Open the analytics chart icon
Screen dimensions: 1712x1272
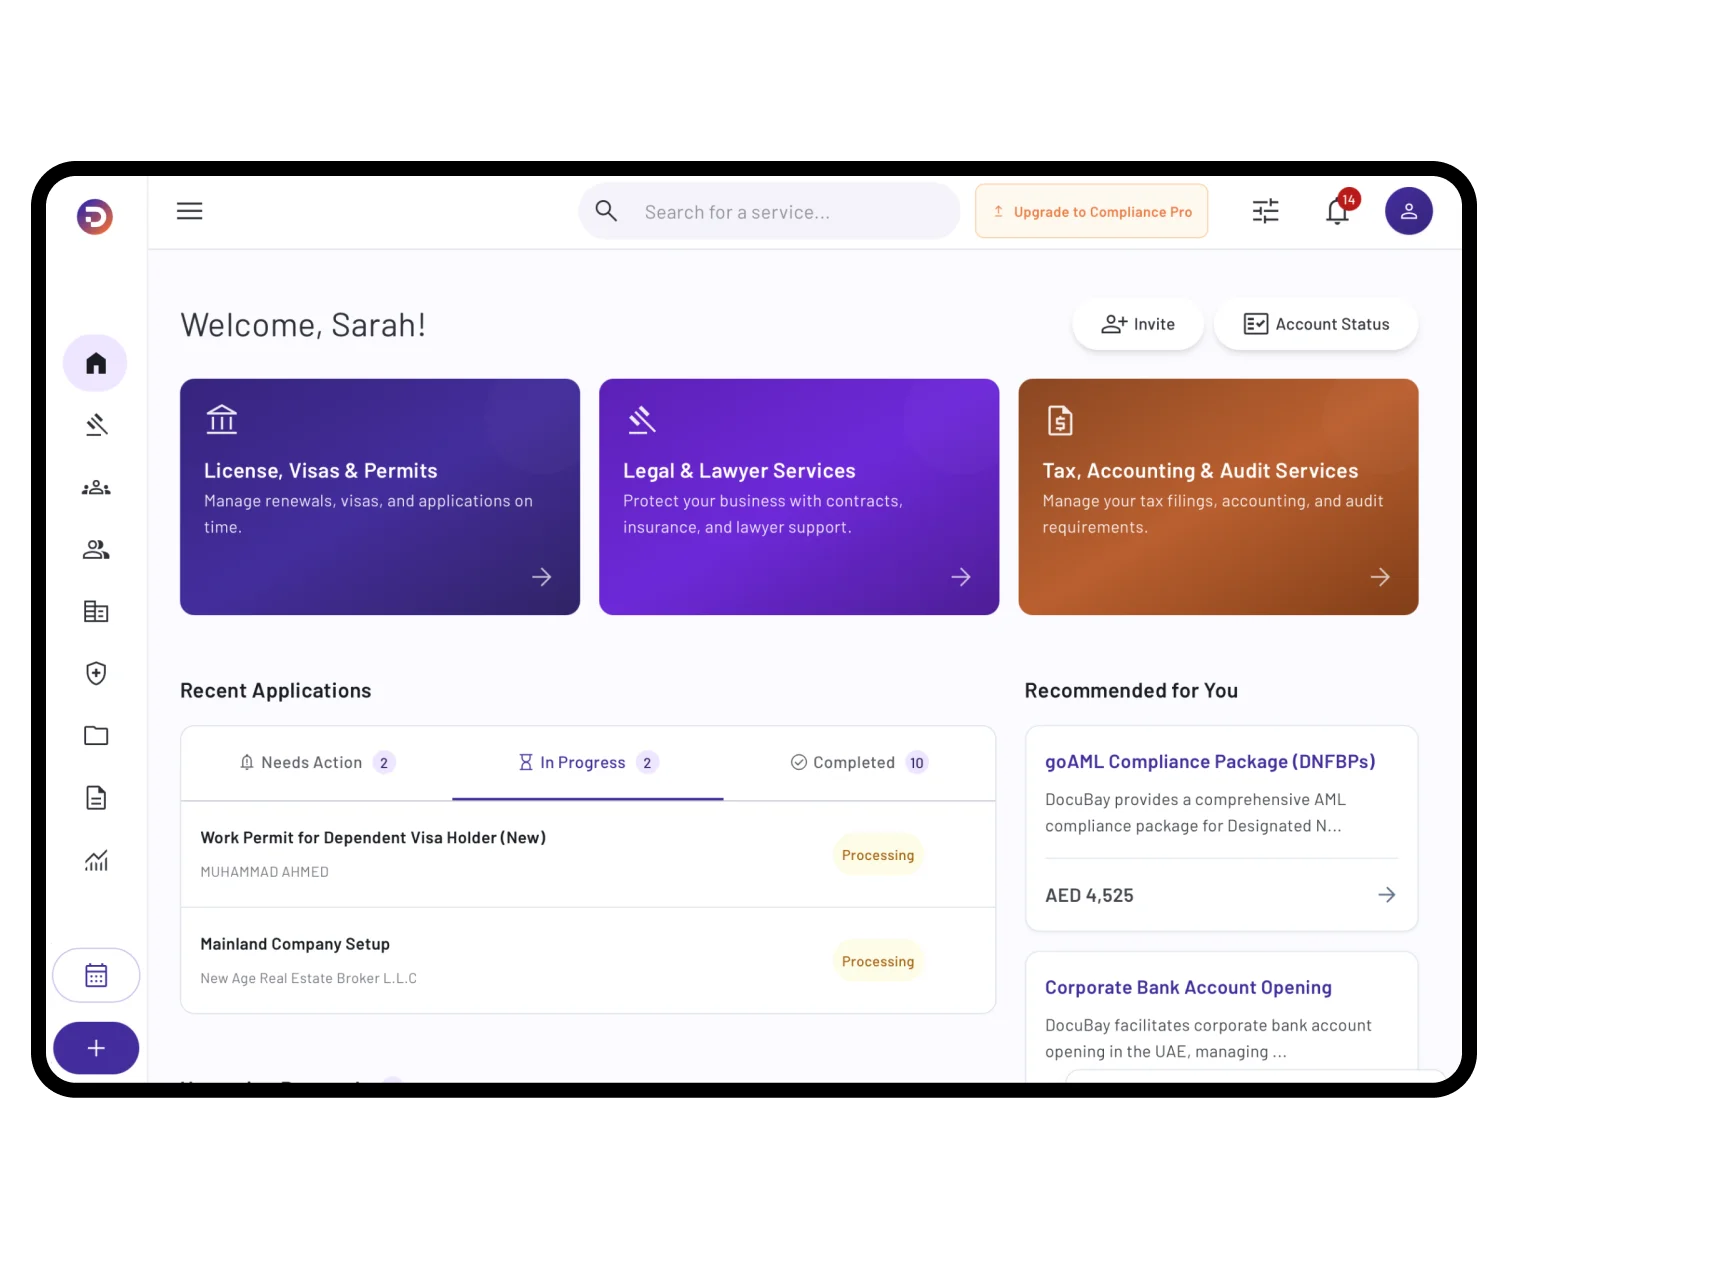95,860
